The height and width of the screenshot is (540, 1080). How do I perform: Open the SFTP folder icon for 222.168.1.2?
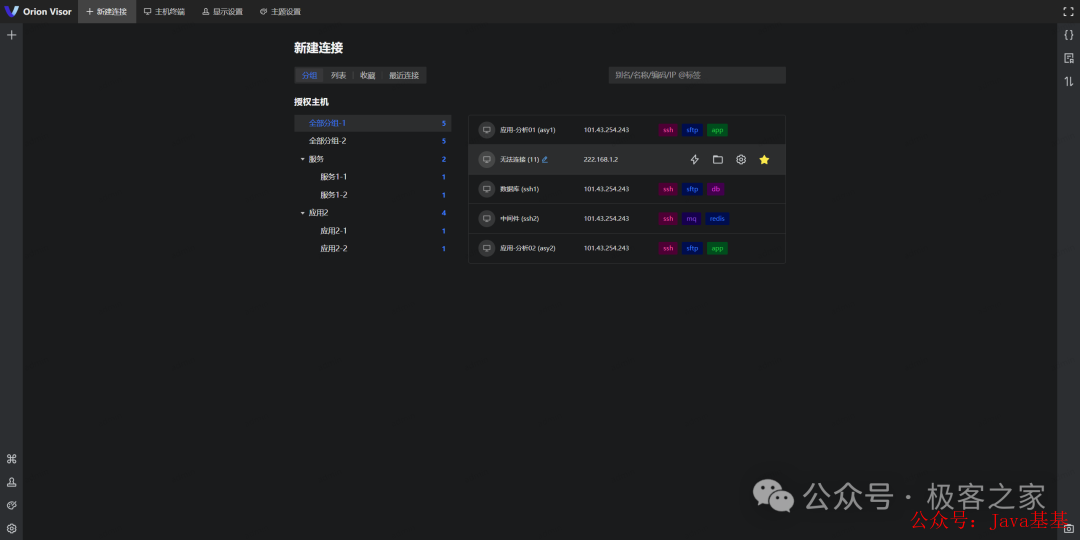click(x=718, y=160)
